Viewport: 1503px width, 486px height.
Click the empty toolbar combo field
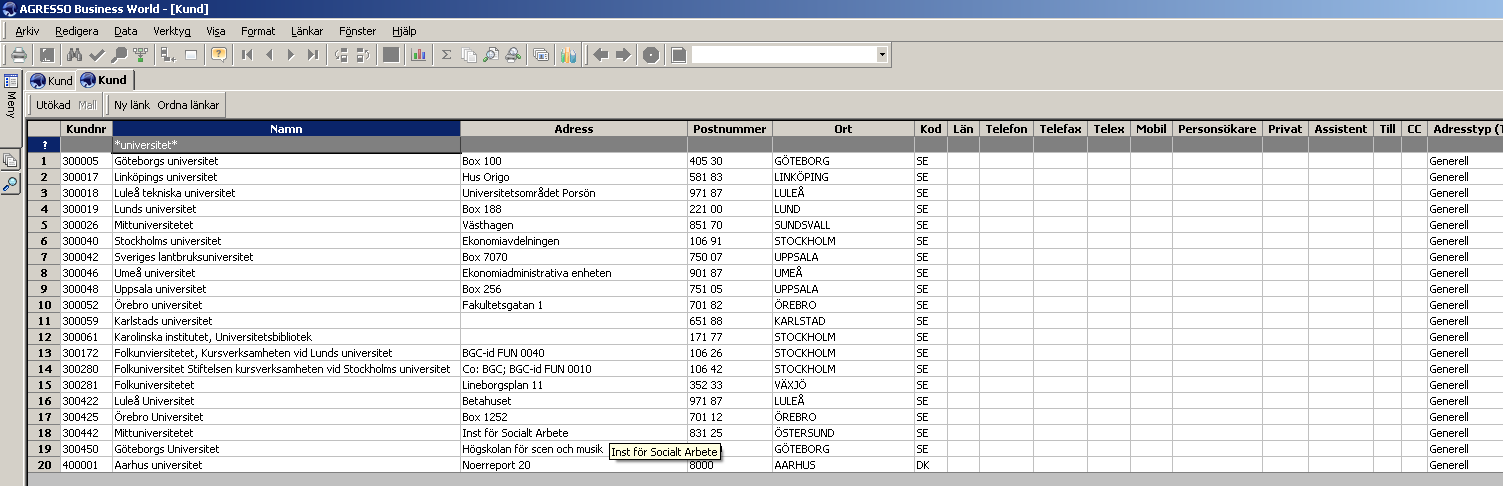coord(783,54)
